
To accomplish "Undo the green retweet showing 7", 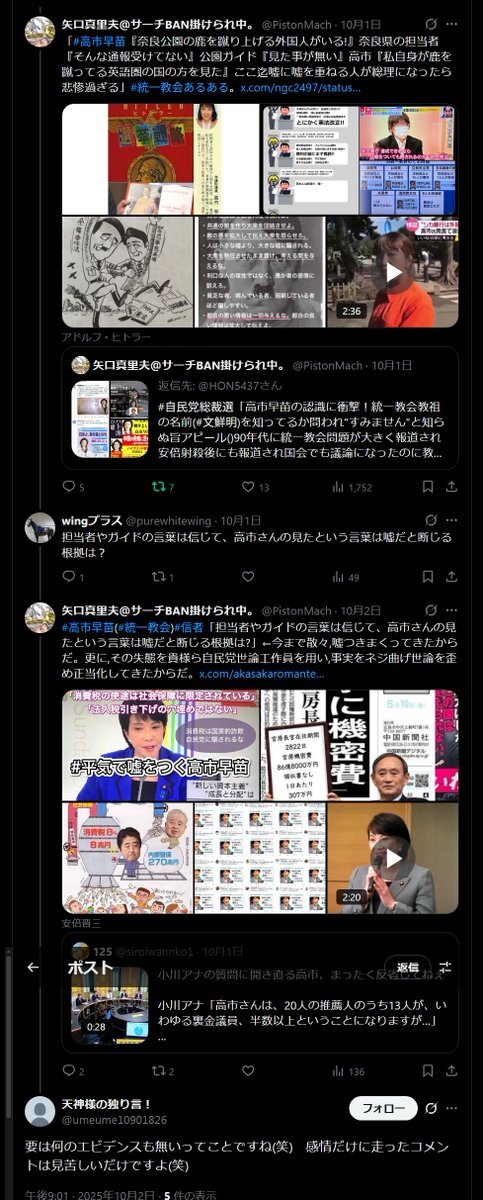I will click(163, 487).
